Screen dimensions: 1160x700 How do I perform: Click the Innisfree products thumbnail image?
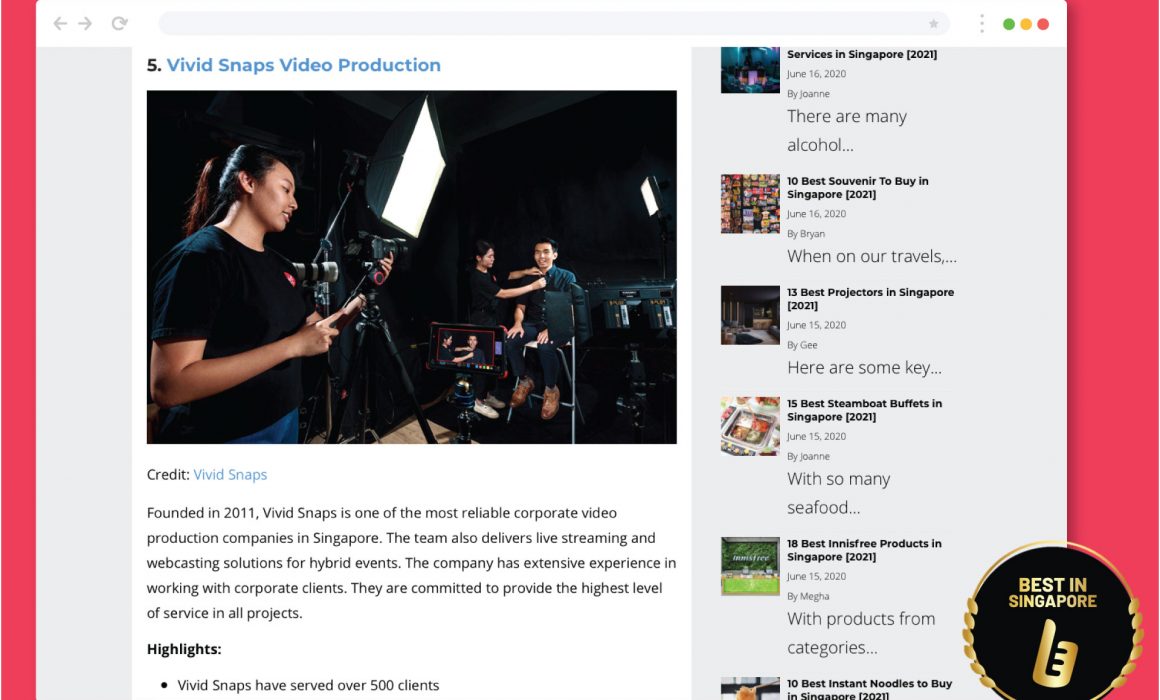tap(750, 566)
